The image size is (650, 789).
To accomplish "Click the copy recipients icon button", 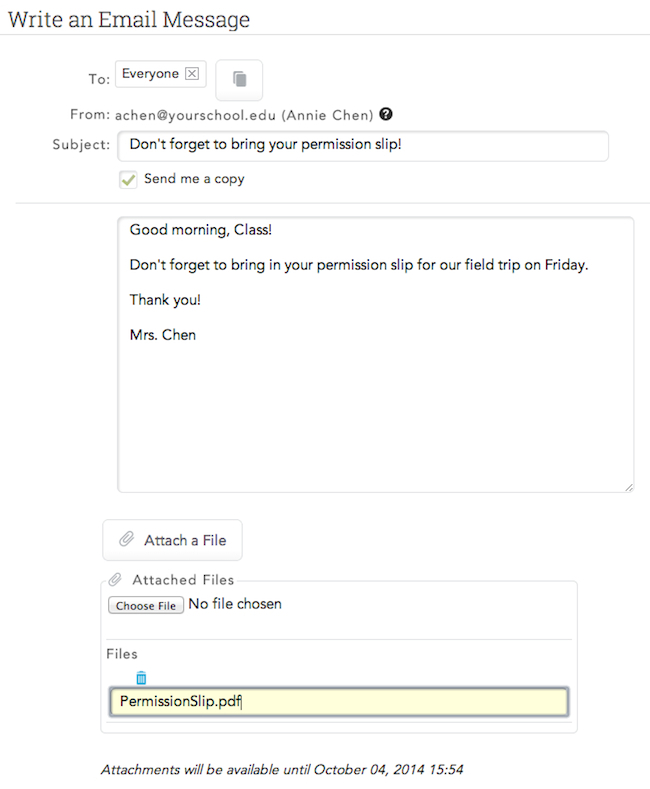I will [x=239, y=79].
